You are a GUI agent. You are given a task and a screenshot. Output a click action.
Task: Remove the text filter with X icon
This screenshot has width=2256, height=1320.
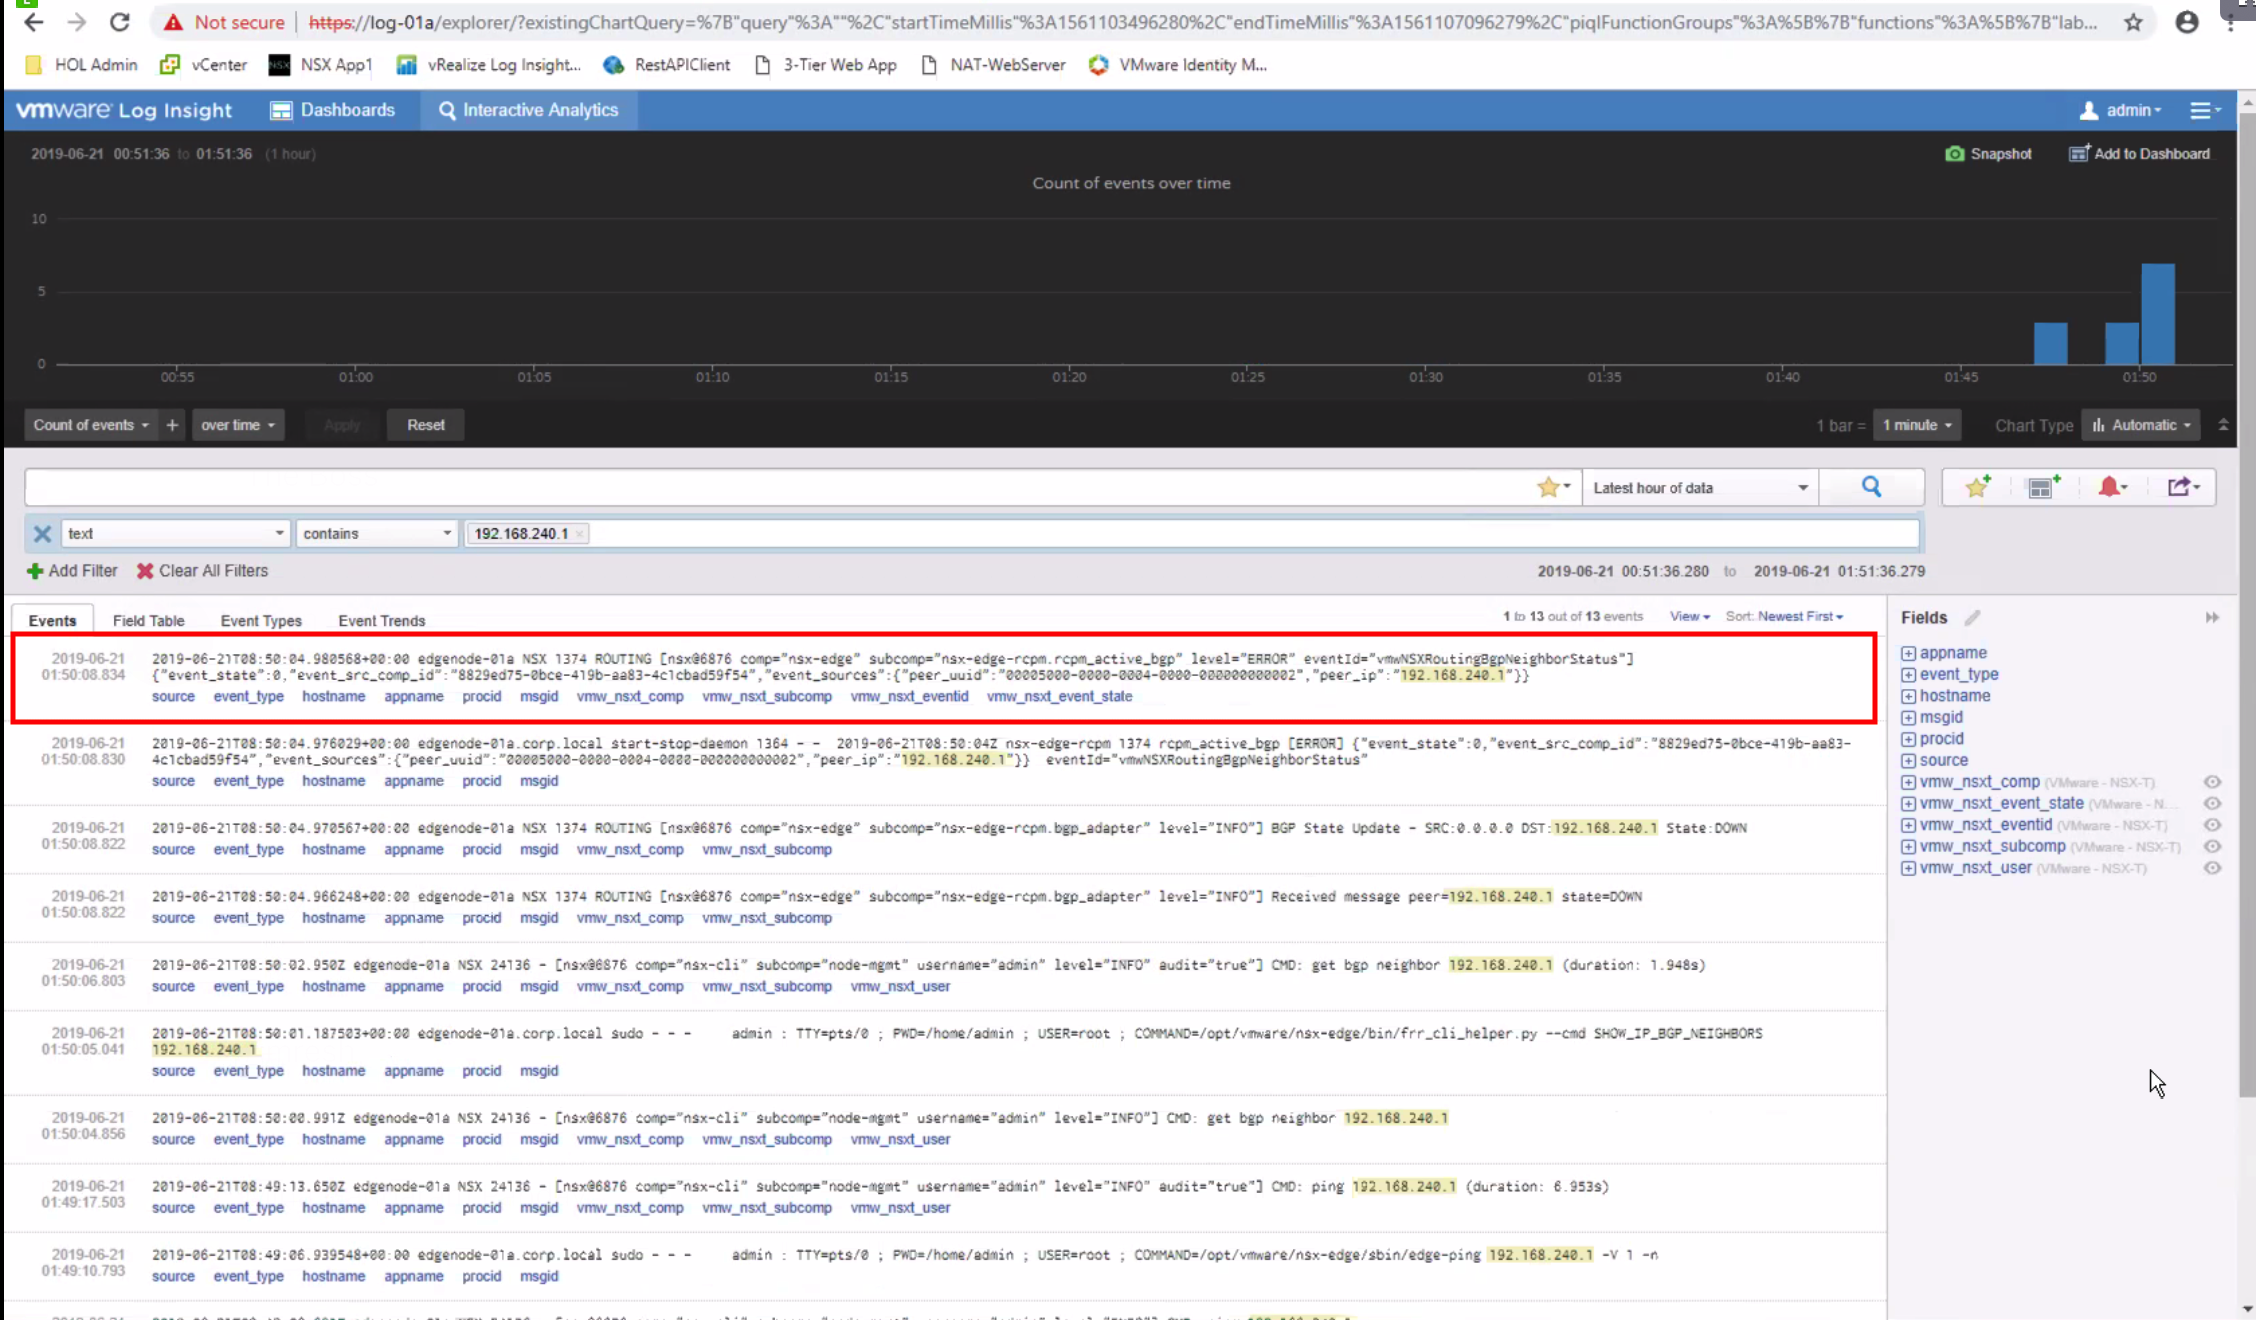point(42,533)
